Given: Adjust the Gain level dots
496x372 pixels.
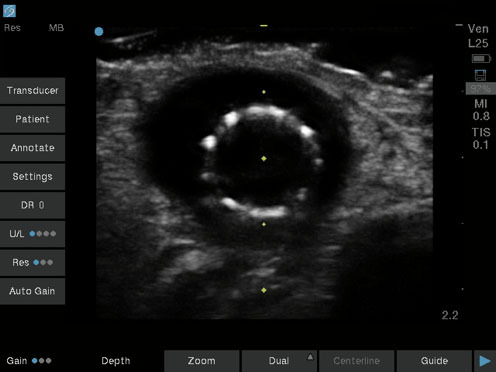Looking at the screenshot, I should [x=42, y=361].
